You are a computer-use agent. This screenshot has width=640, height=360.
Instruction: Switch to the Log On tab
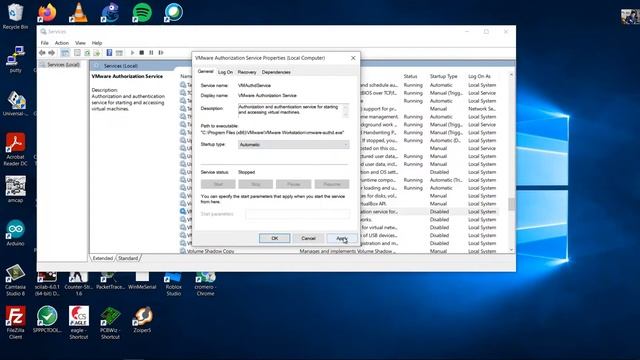pos(225,72)
